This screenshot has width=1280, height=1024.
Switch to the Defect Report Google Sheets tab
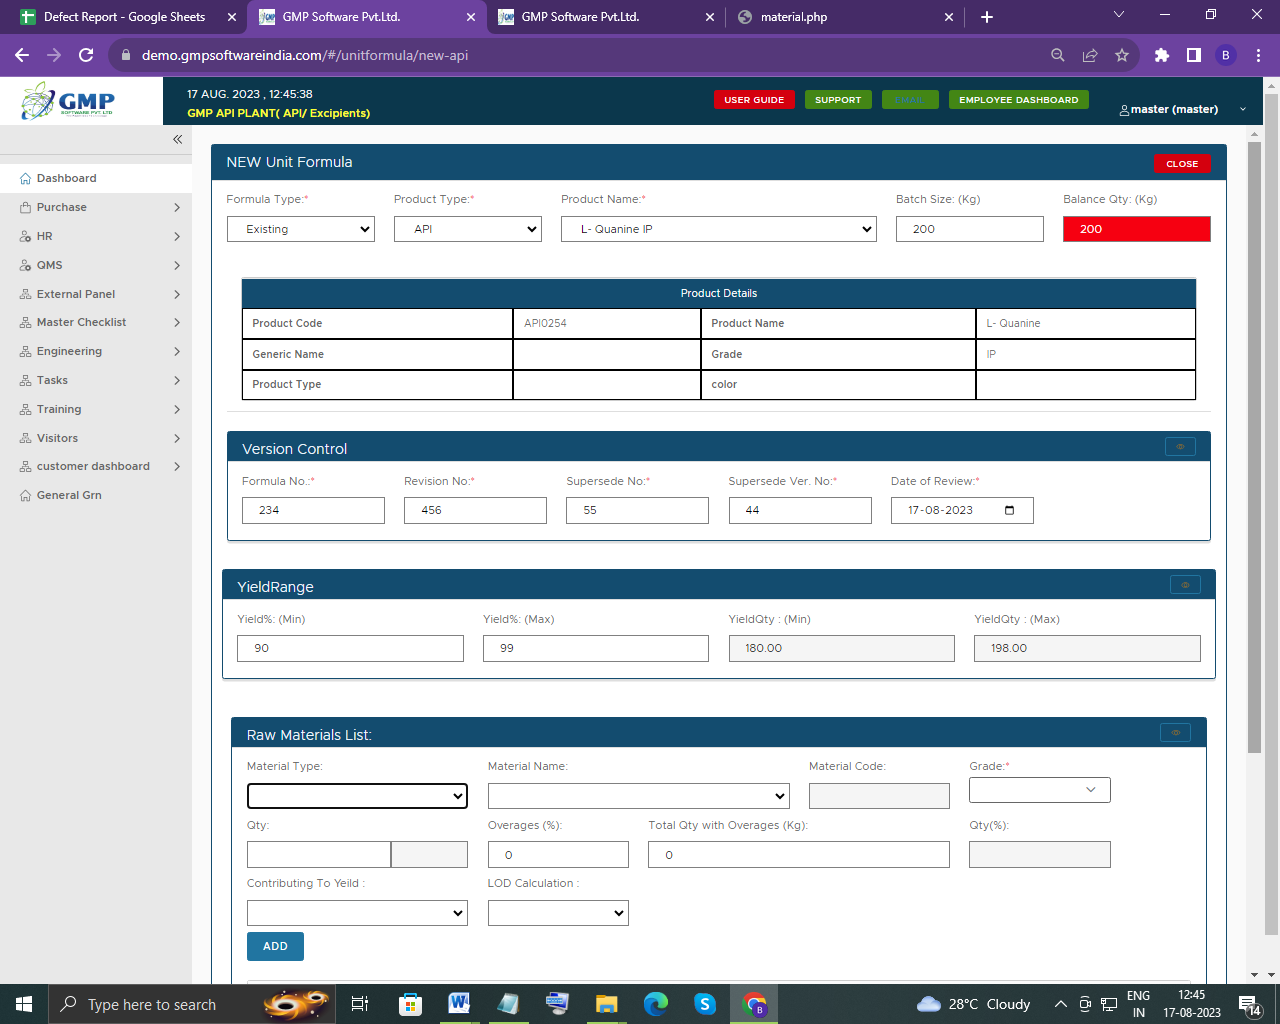(x=124, y=17)
